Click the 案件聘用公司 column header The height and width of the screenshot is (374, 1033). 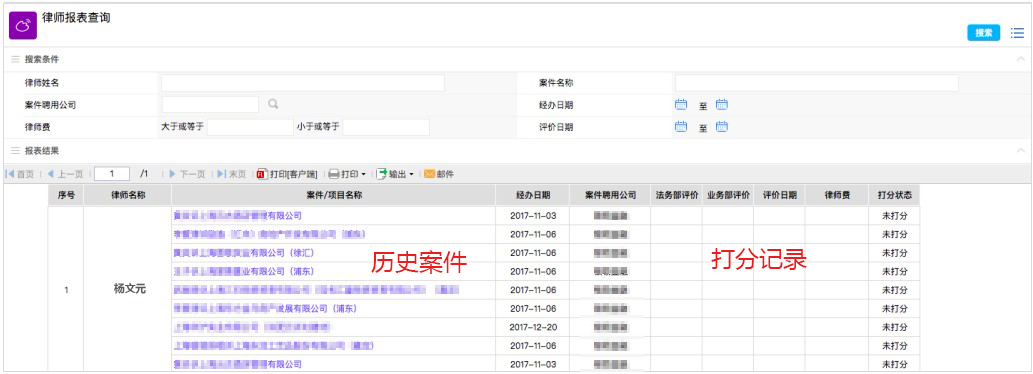tap(611, 196)
